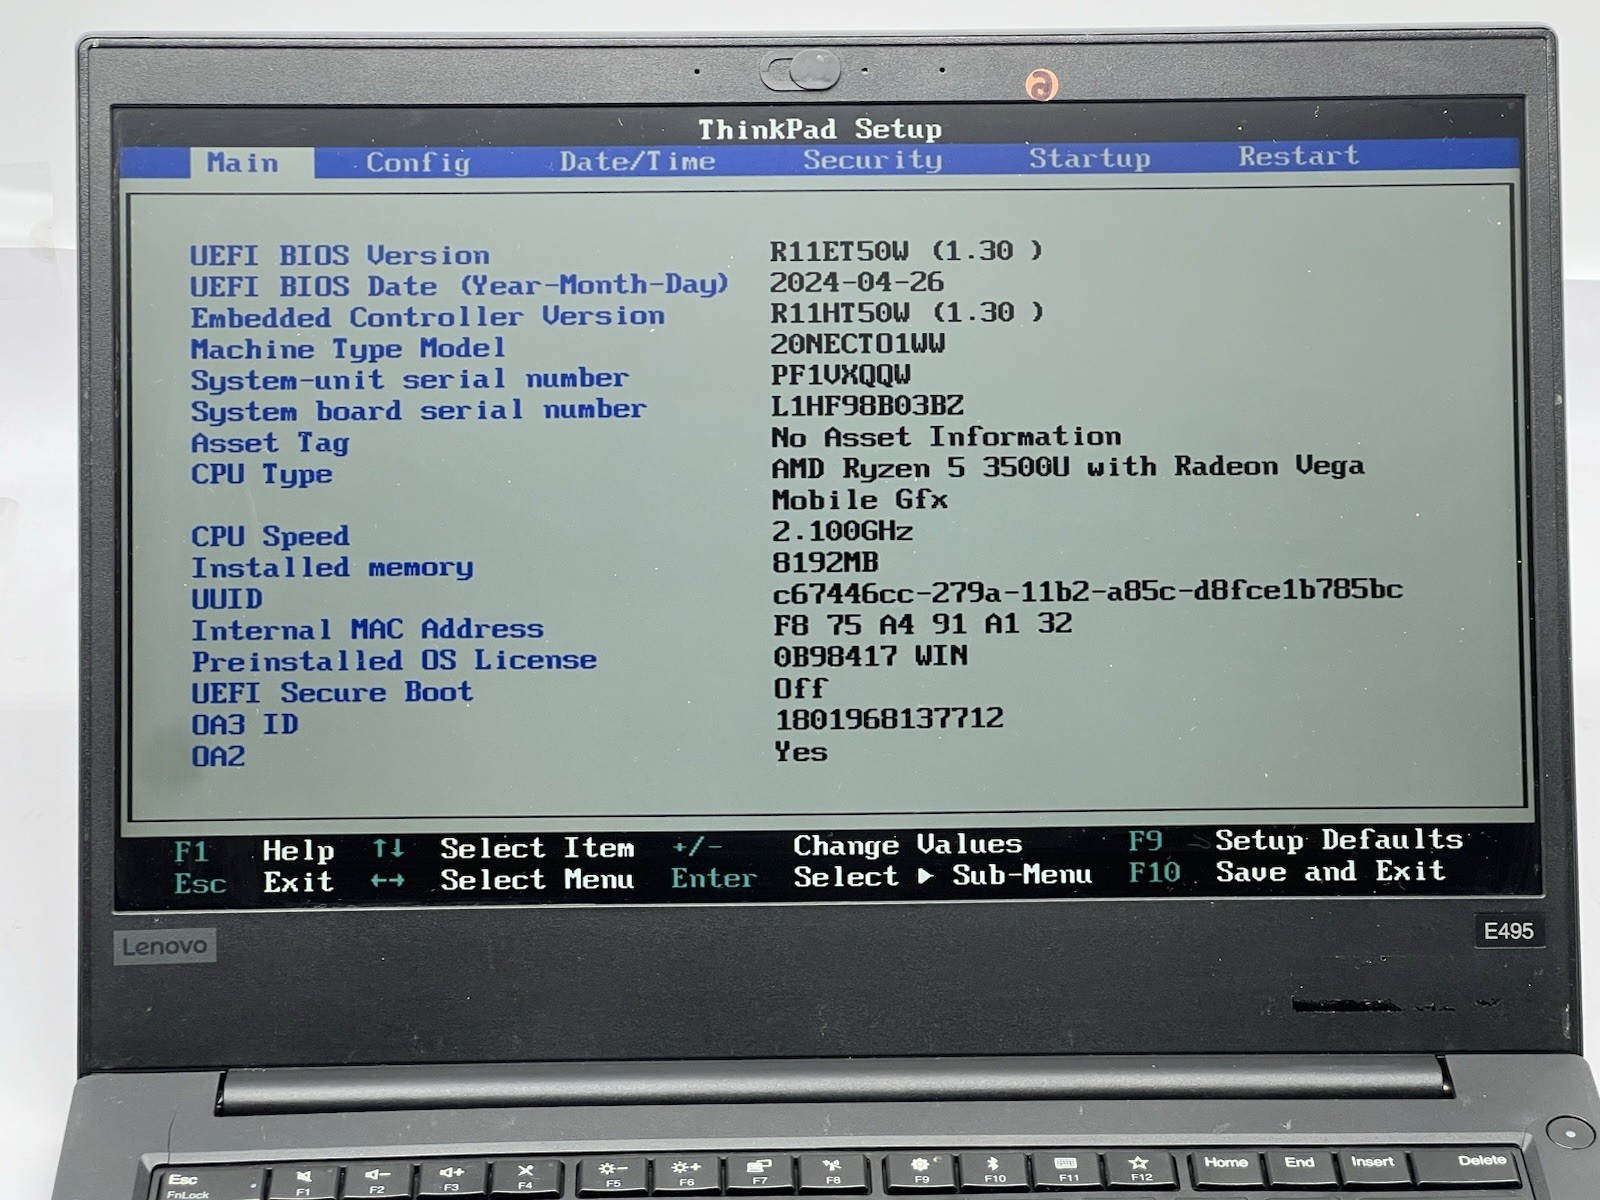Click the 8192MB memory value
Viewport: 1600px width, 1200px height.
825,563
